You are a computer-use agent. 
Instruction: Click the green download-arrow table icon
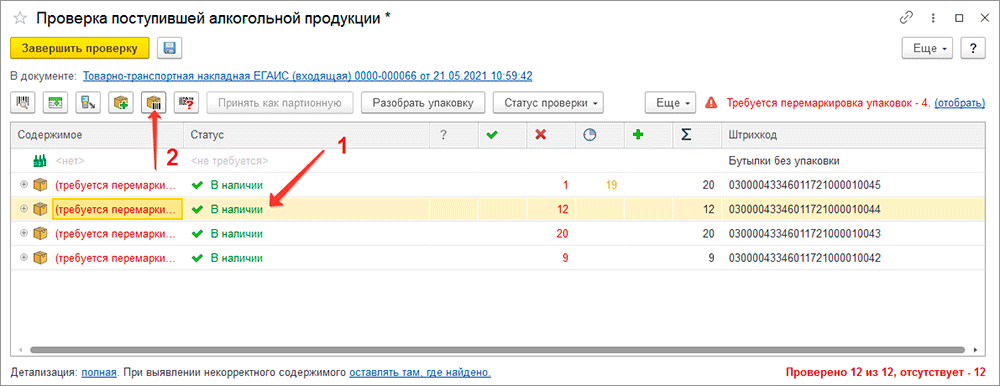[55, 103]
